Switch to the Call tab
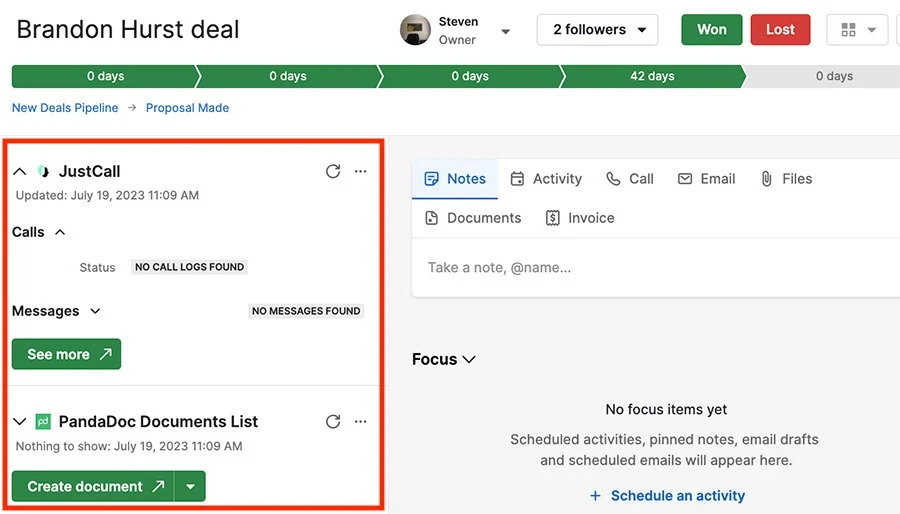The width and height of the screenshot is (900, 514). click(630, 179)
